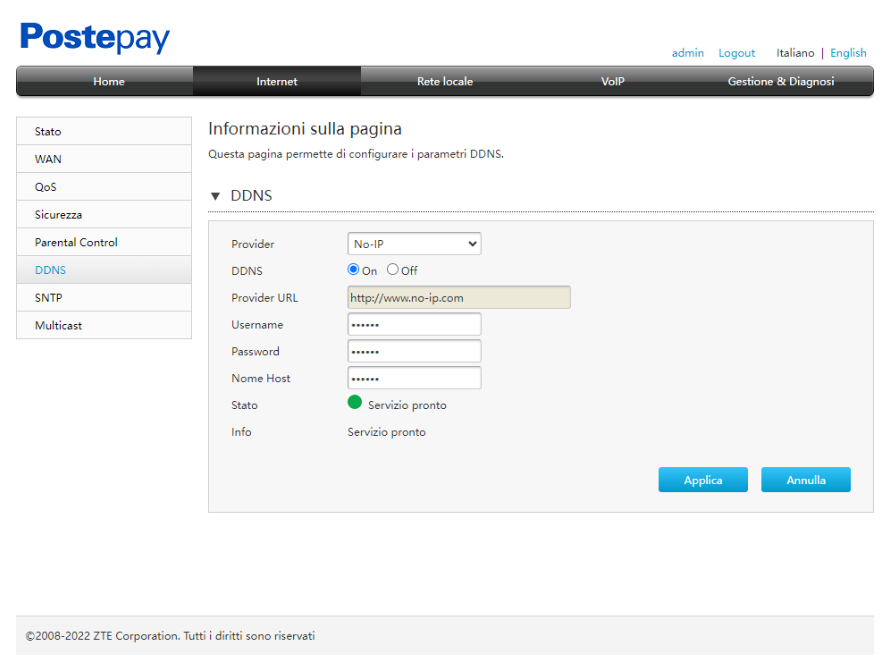Click the Nome Host field
The image size is (891, 668).
(414, 379)
